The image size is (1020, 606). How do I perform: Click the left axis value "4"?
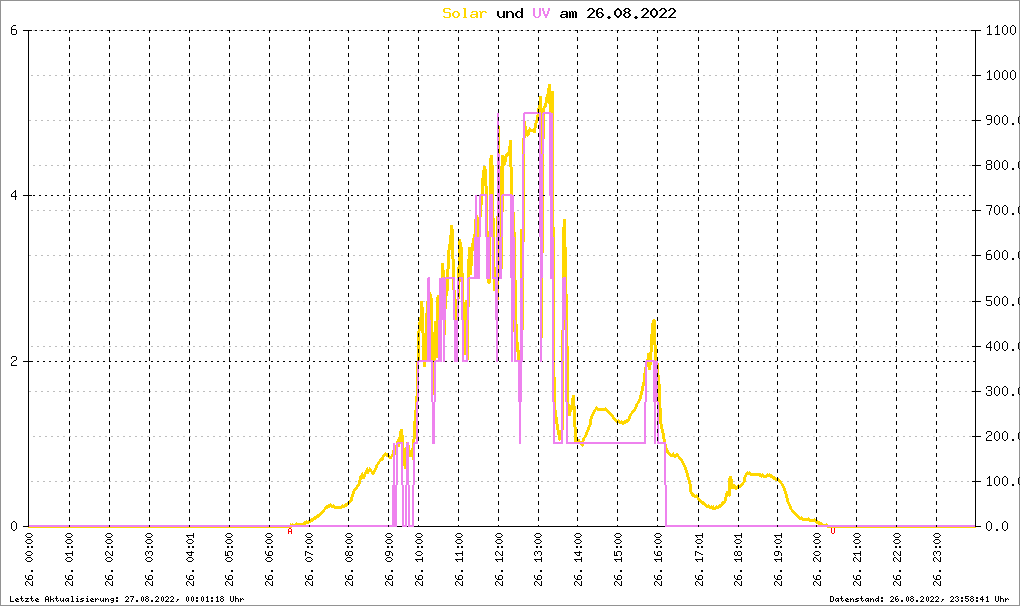pyautogui.click(x=14, y=196)
